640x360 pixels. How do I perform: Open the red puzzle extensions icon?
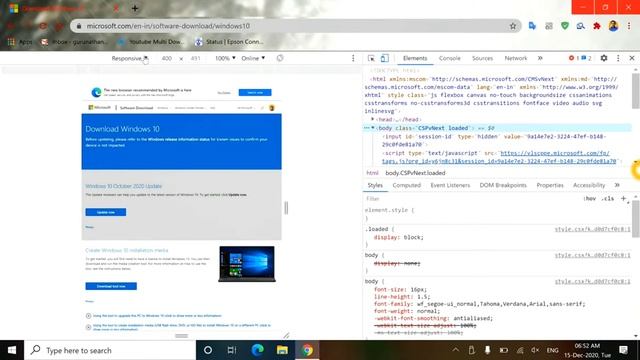(x=597, y=26)
